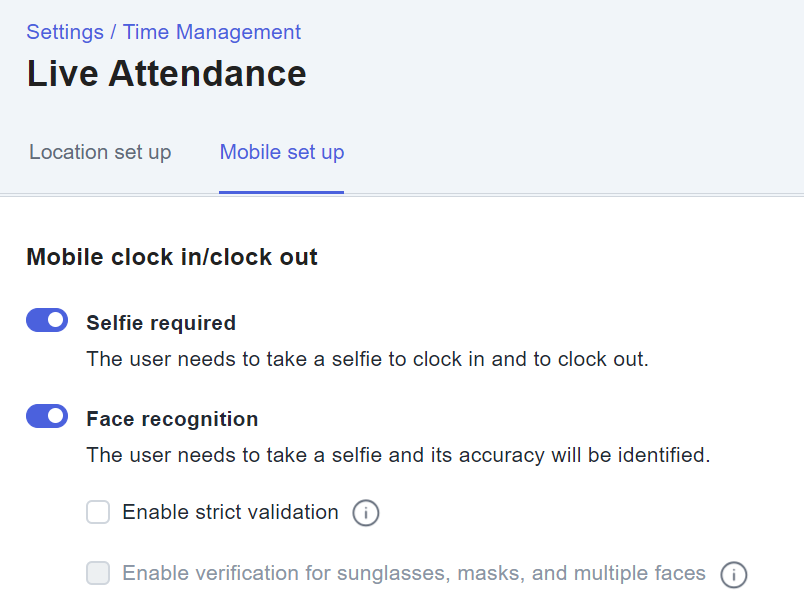Select the Mobile set up tab
Viewport: 804px width, 610px height.
(282, 152)
